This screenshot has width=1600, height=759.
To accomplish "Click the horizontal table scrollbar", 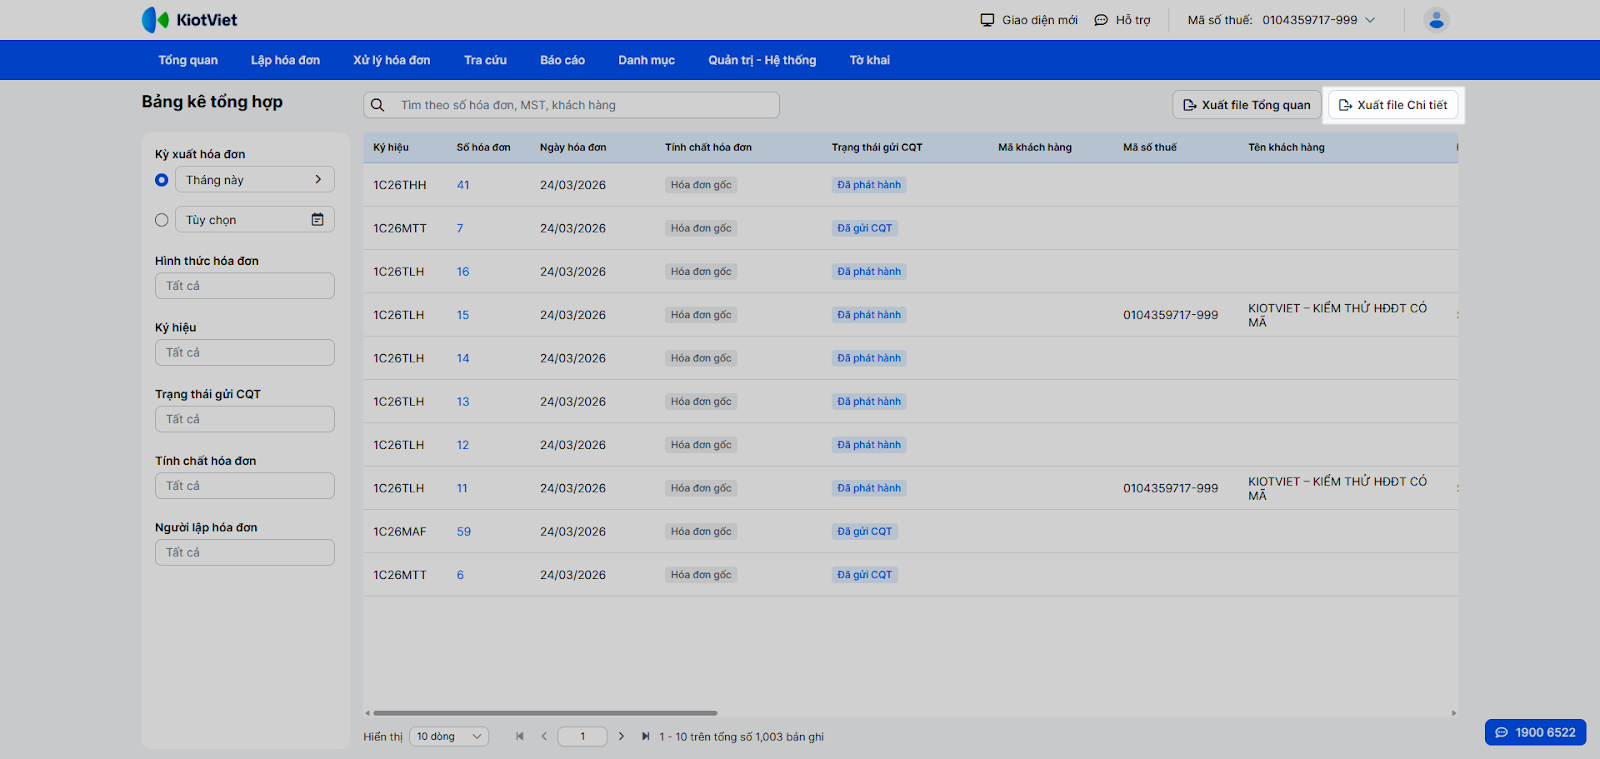I will (x=545, y=713).
